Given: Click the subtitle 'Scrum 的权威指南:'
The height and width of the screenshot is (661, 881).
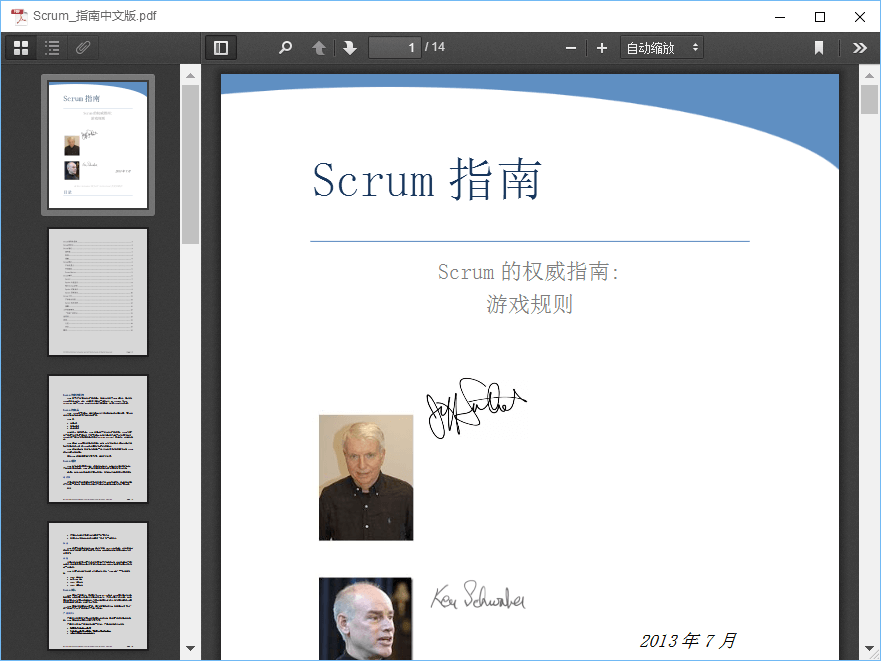Looking at the screenshot, I should point(528,272).
